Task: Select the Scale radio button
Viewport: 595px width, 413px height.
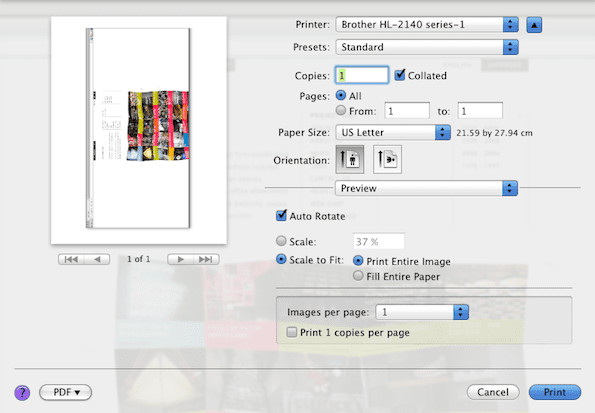Action: (281, 241)
